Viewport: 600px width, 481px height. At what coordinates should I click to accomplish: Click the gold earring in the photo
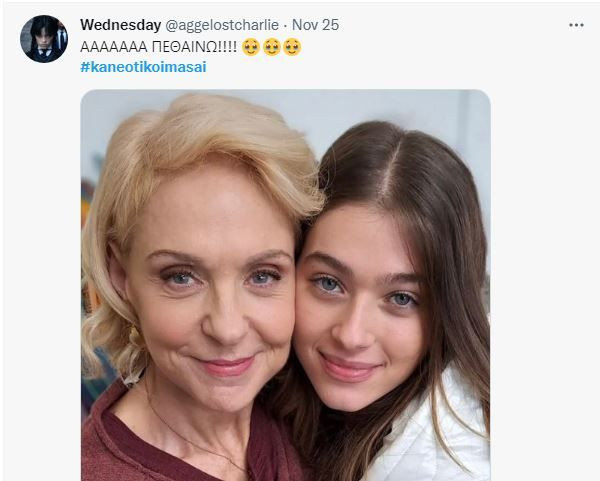click(x=133, y=335)
